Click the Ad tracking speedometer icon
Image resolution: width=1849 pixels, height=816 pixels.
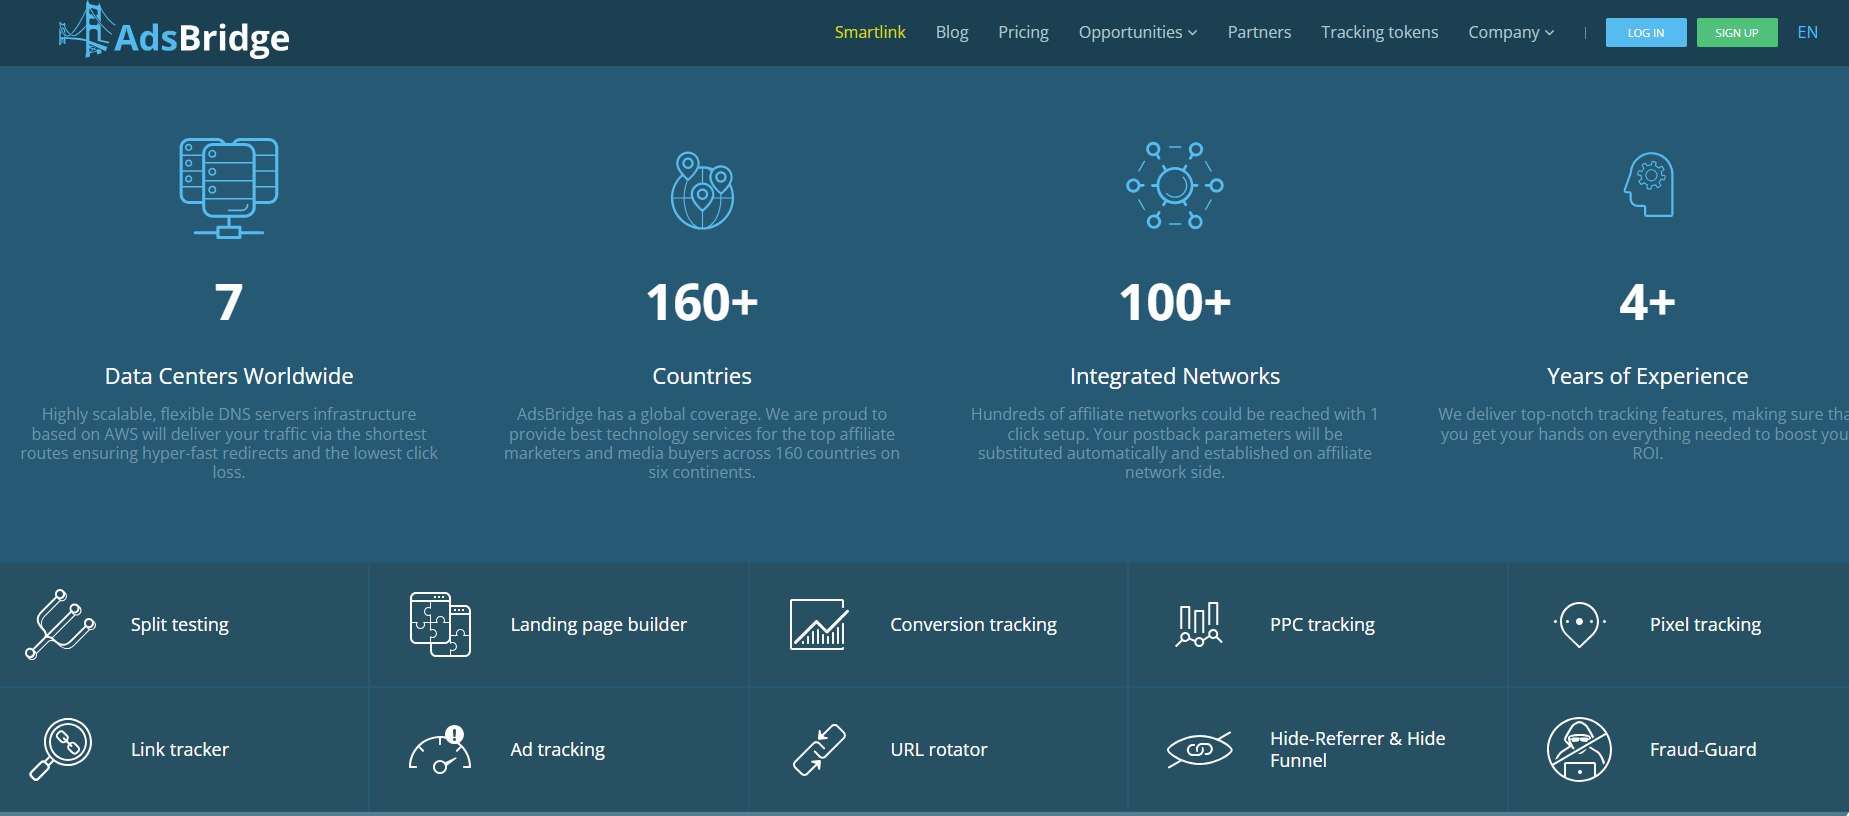click(440, 750)
